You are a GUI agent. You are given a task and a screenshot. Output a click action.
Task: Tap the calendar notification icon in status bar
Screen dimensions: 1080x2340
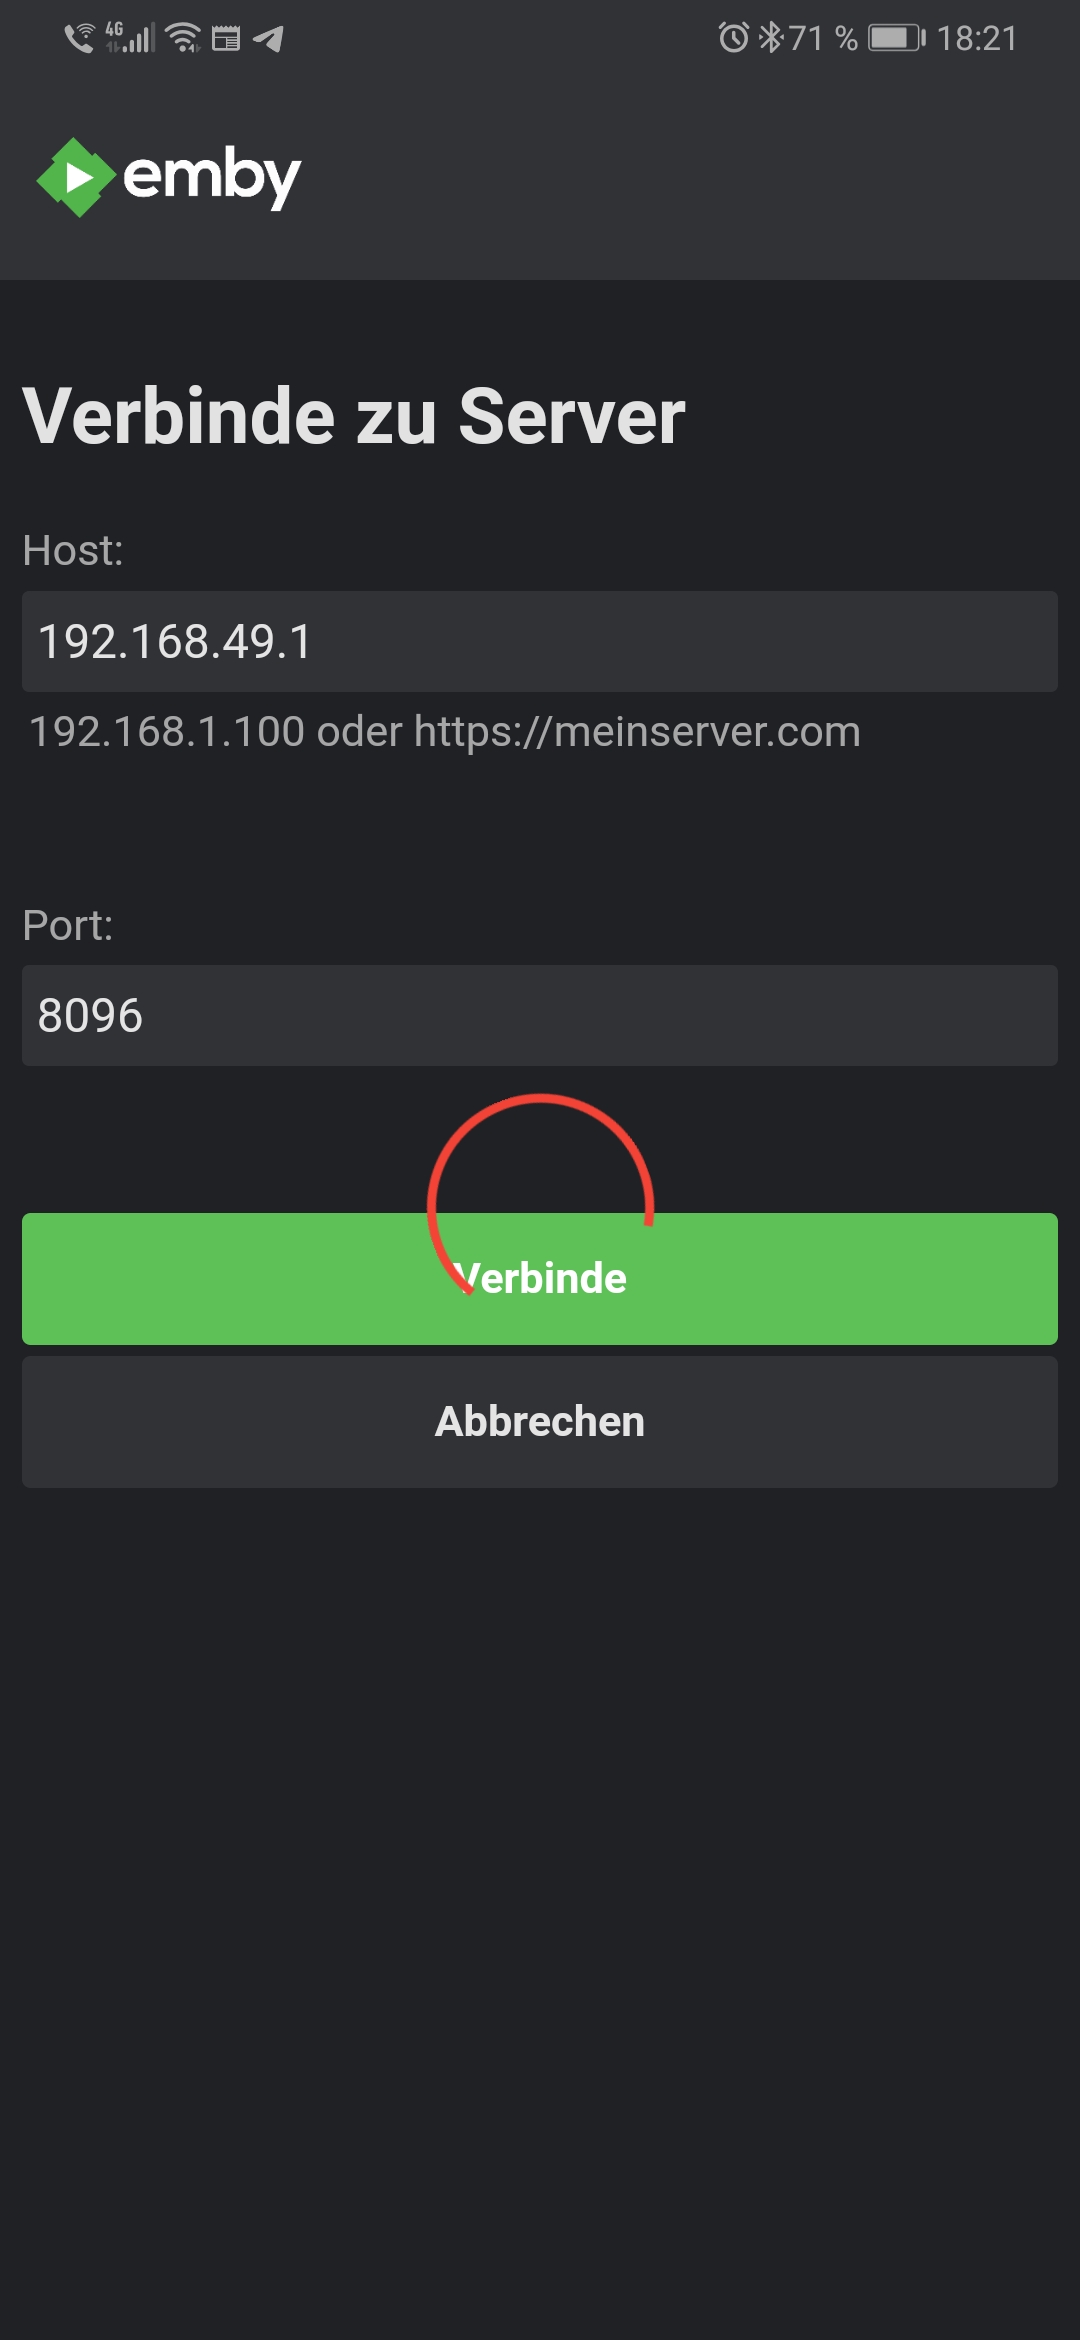226,39
